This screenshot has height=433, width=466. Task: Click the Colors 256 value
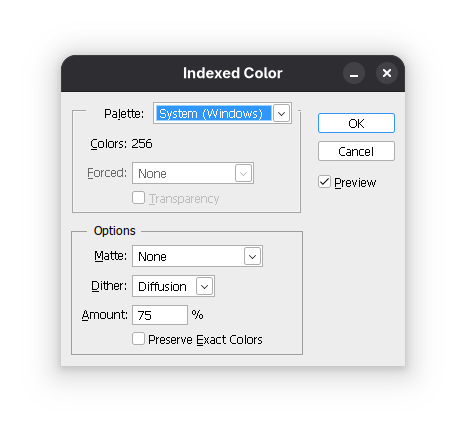142,144
